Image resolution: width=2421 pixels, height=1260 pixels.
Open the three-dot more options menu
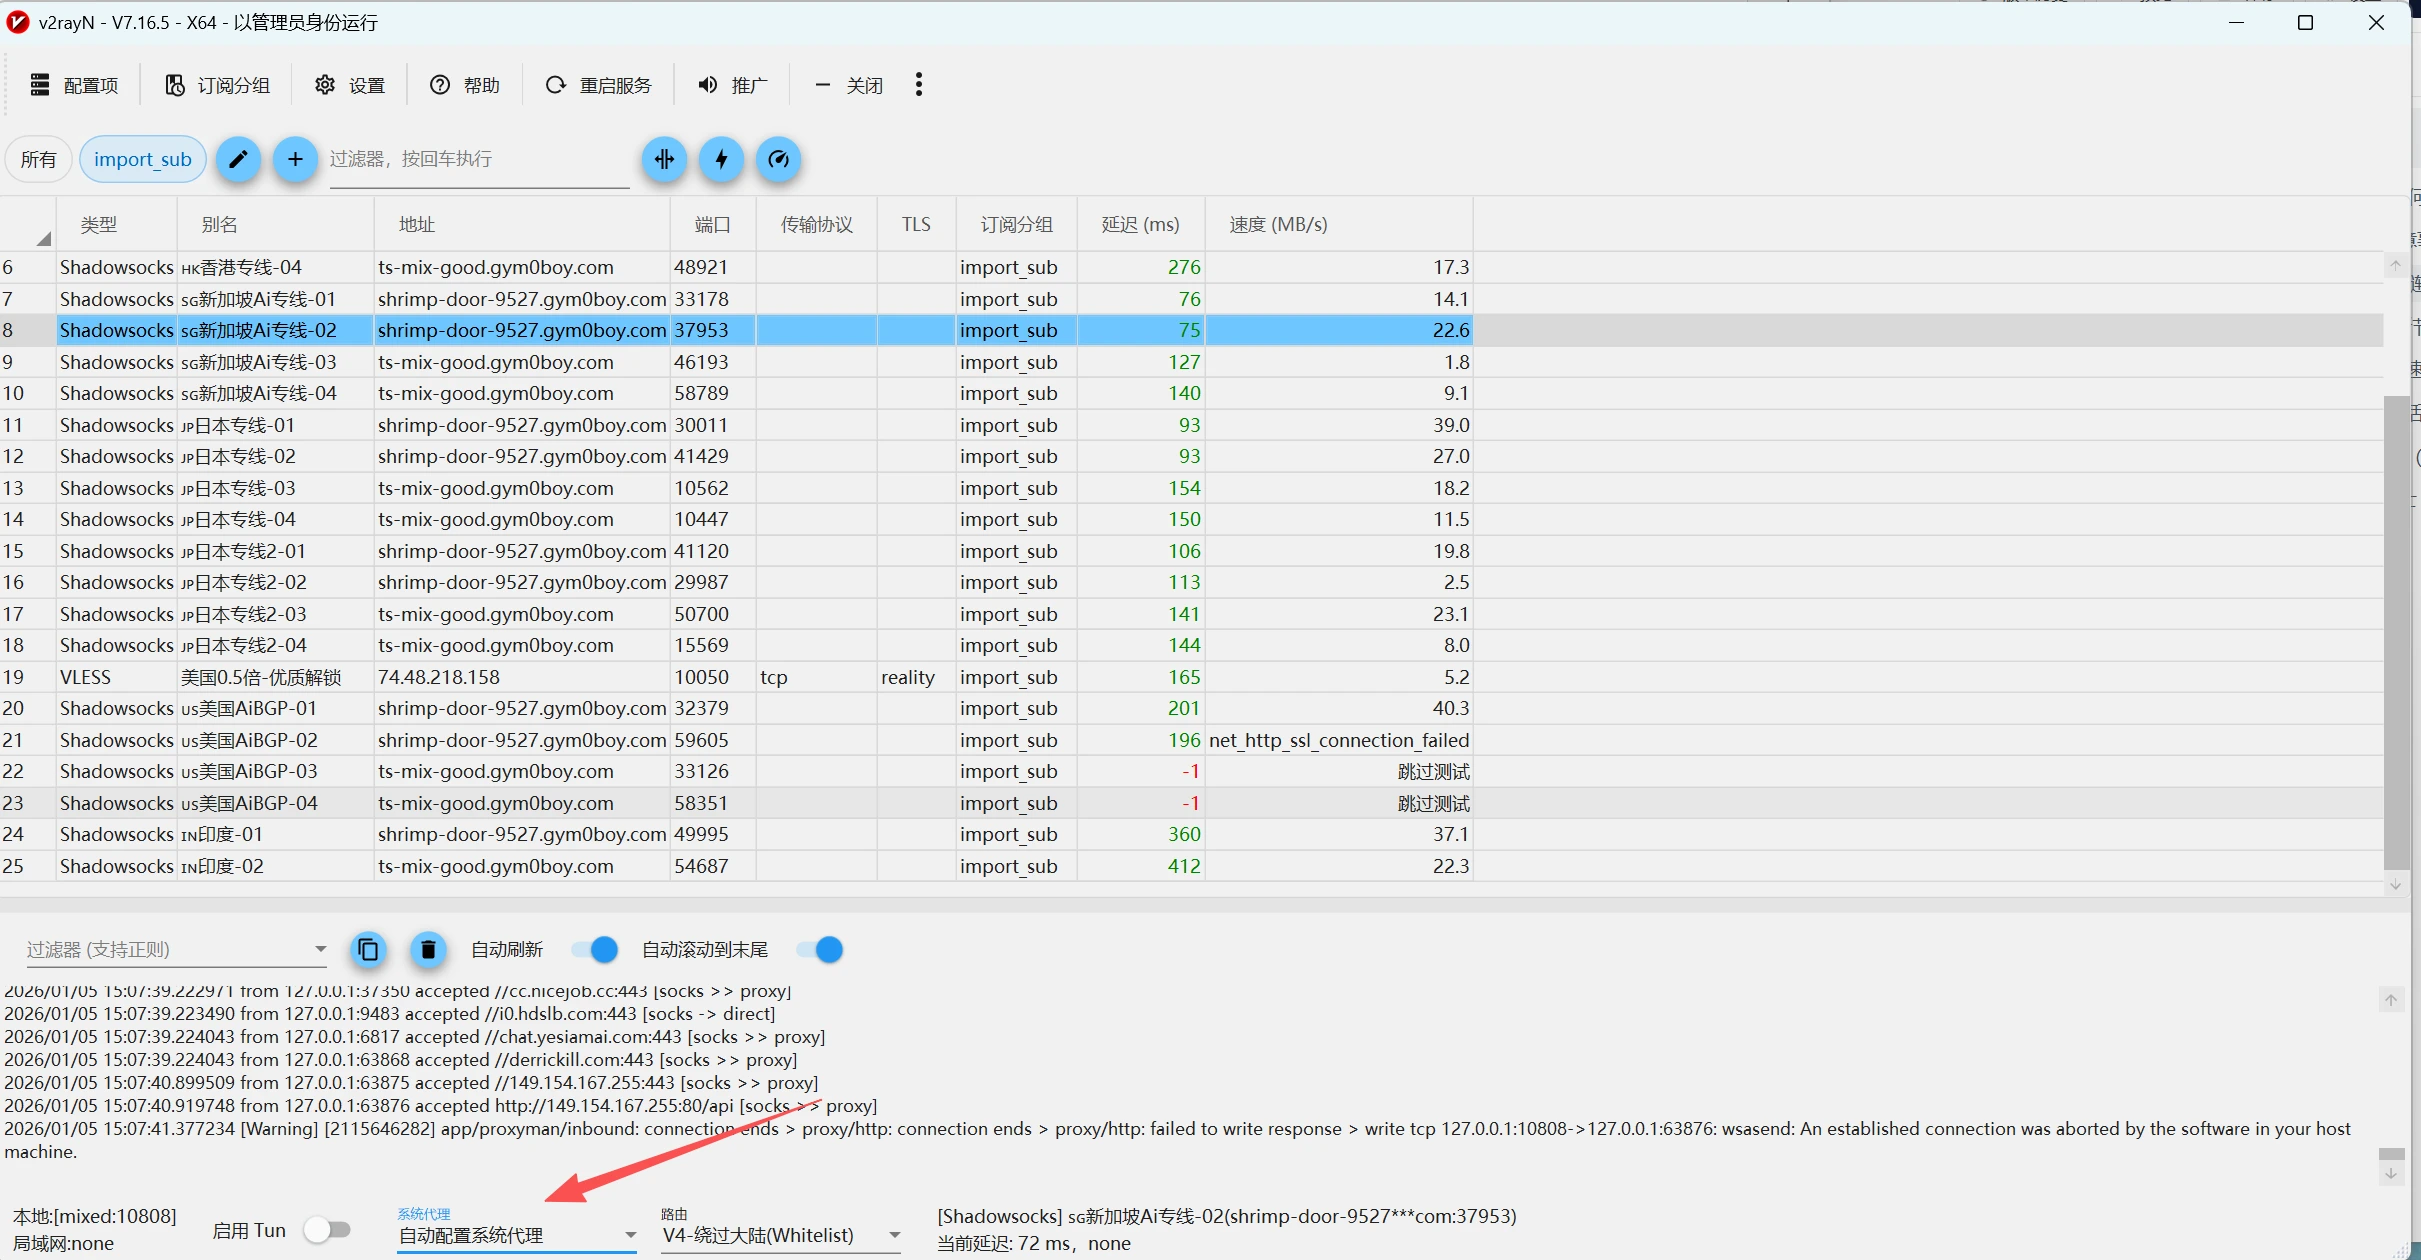click(918, 85)
